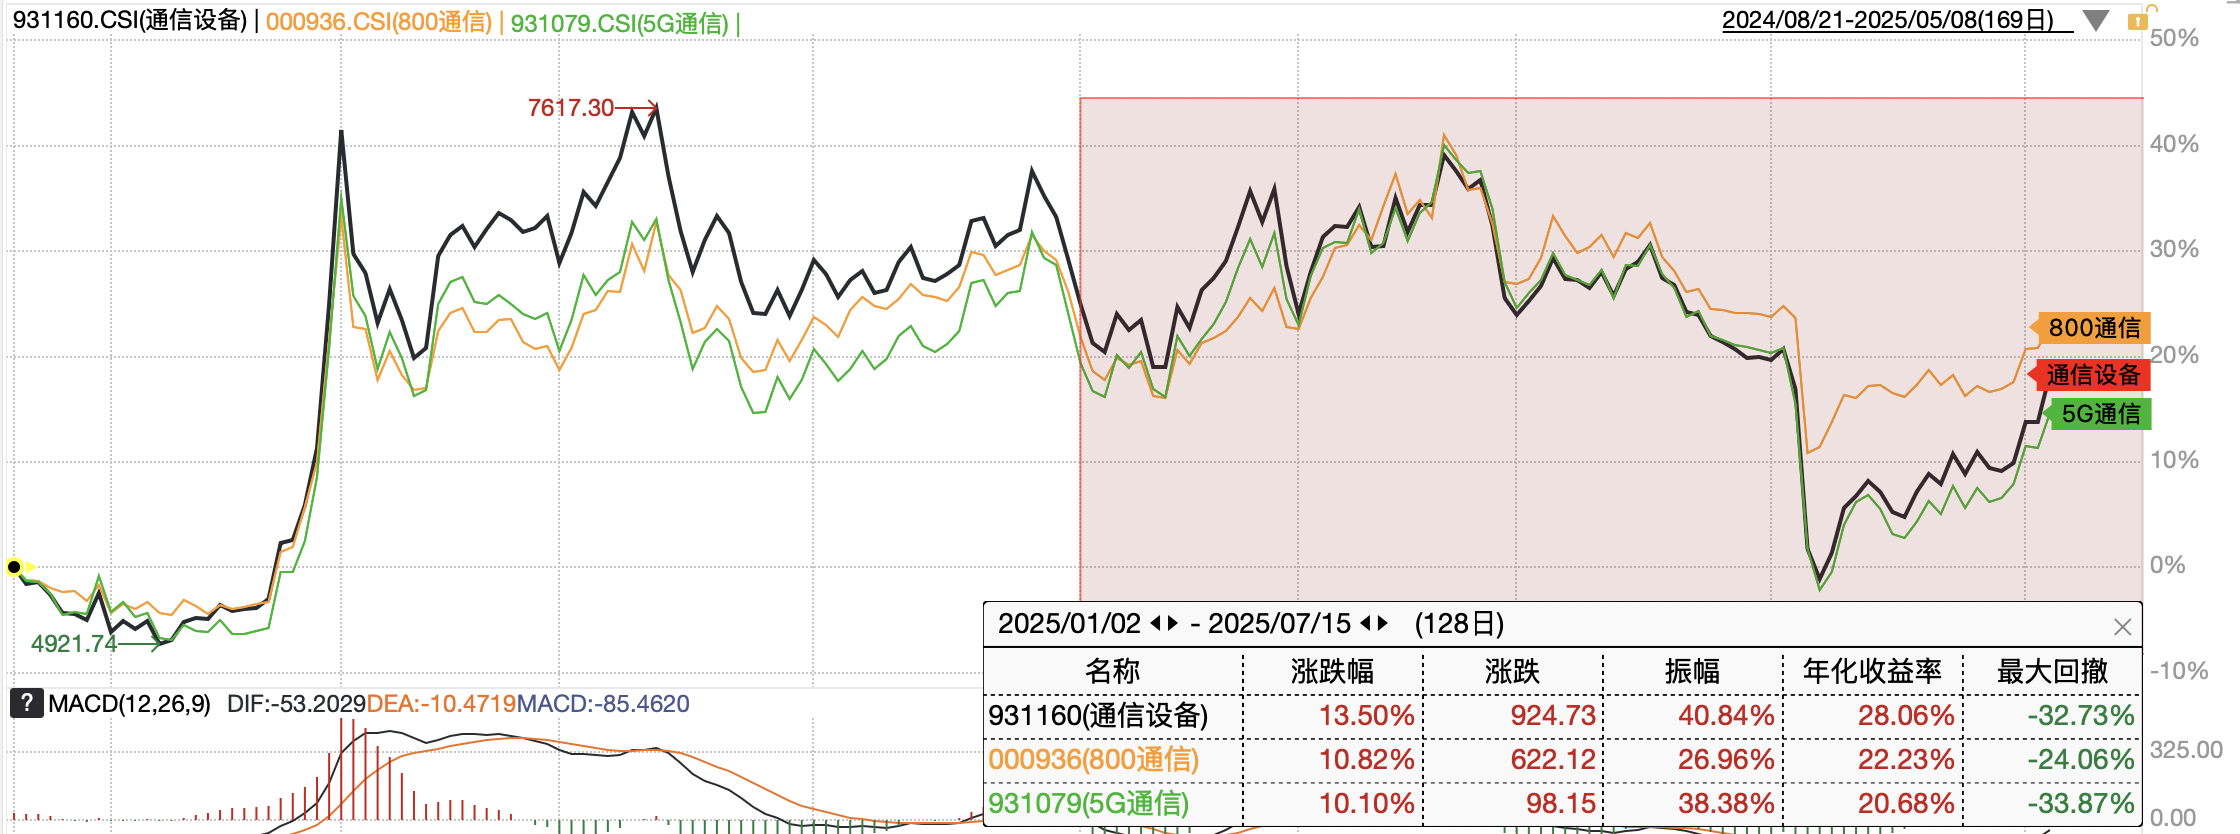
Task: Click the yellow start point marker on chart
Action: [x=14, y=567]
